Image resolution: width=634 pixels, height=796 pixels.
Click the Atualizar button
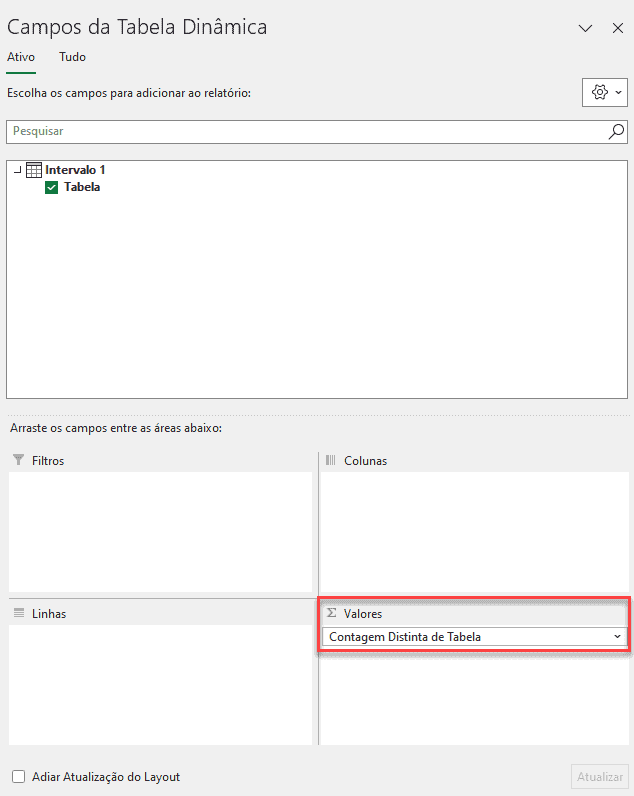click(599, 777)
